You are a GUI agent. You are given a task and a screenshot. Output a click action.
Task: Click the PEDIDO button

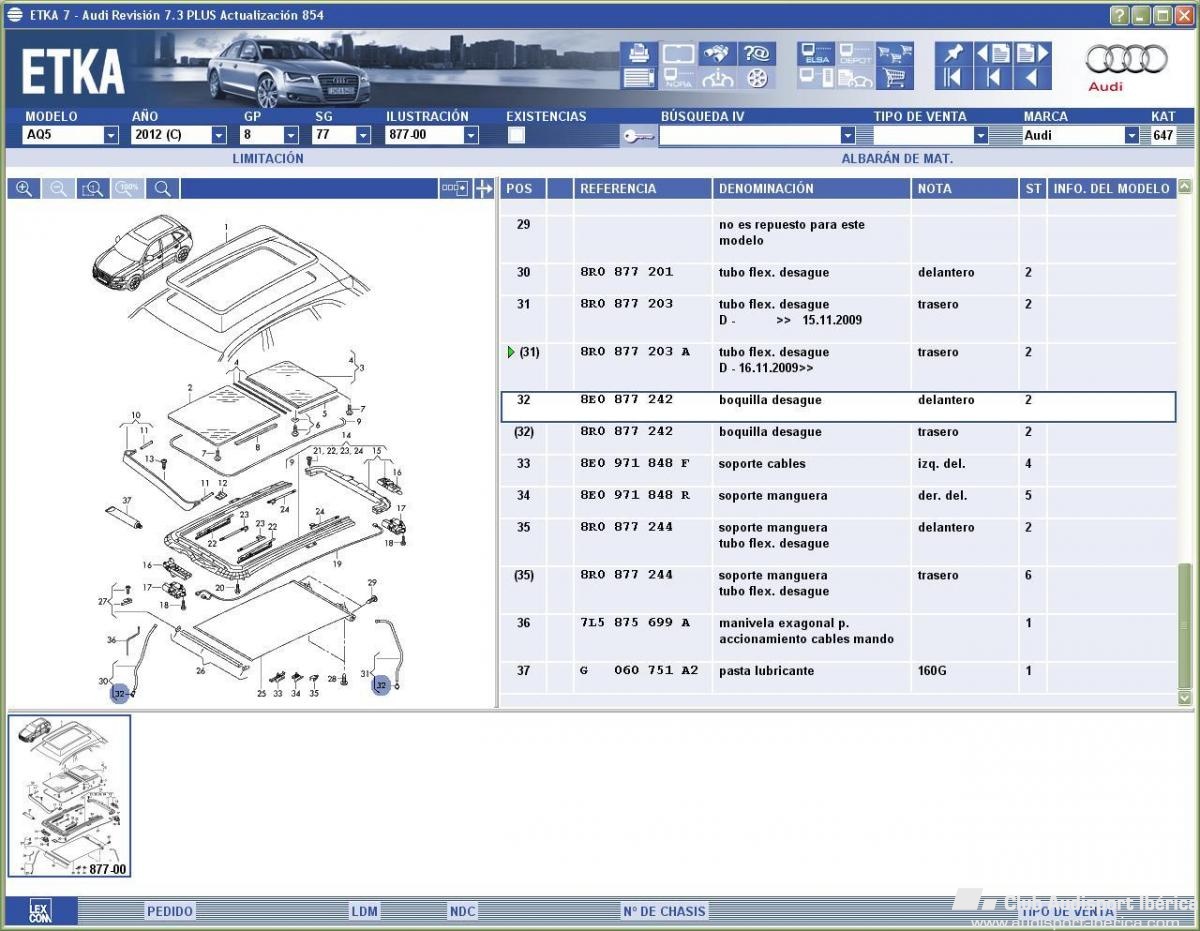[170, 911]
